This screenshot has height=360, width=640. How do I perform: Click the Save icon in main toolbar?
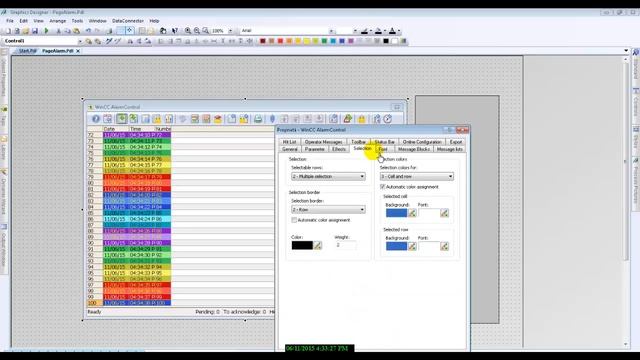(35, 31)
